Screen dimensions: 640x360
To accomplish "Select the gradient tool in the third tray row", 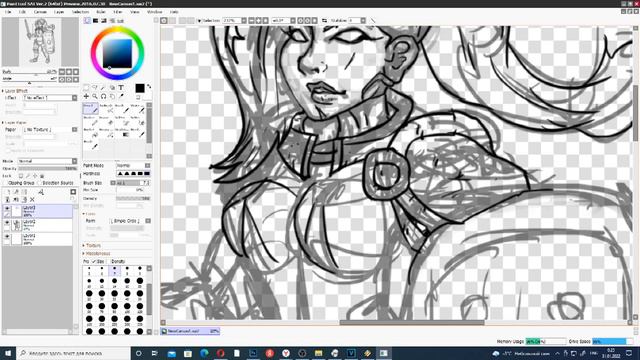I will tap(122, 133).
